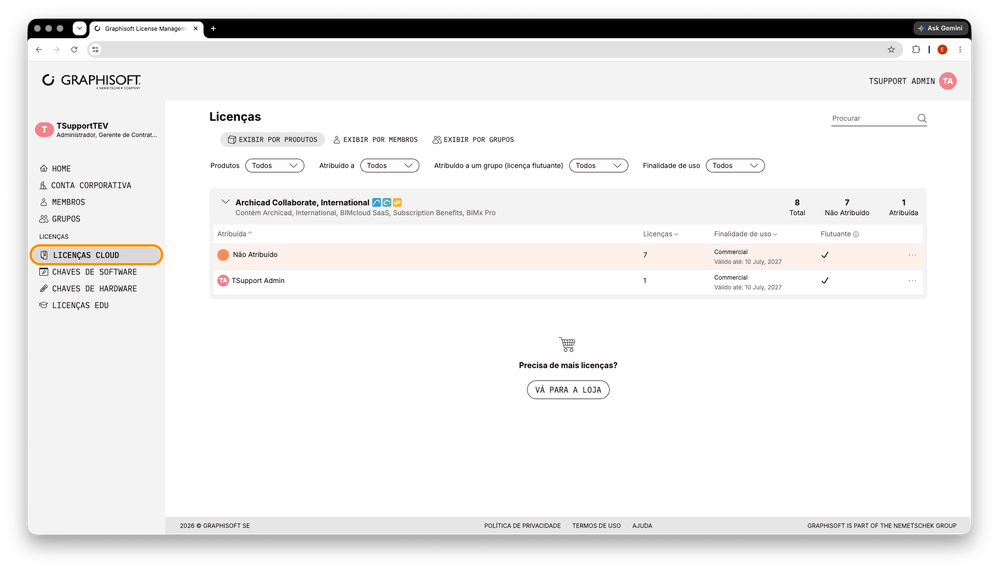This screenshot has width=999, height=571.
Task: Open the Finalidade de uso filter dropdown
Action: point(735,166)
